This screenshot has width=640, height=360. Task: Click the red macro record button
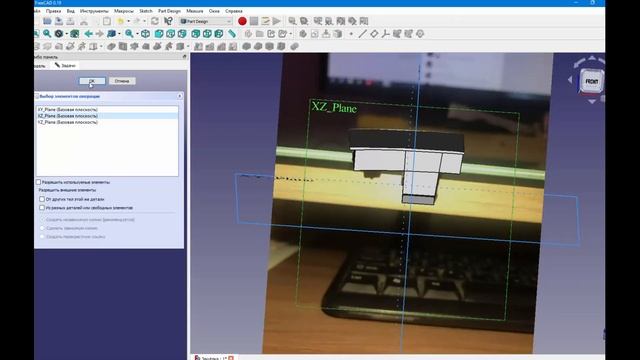point(242,21)
